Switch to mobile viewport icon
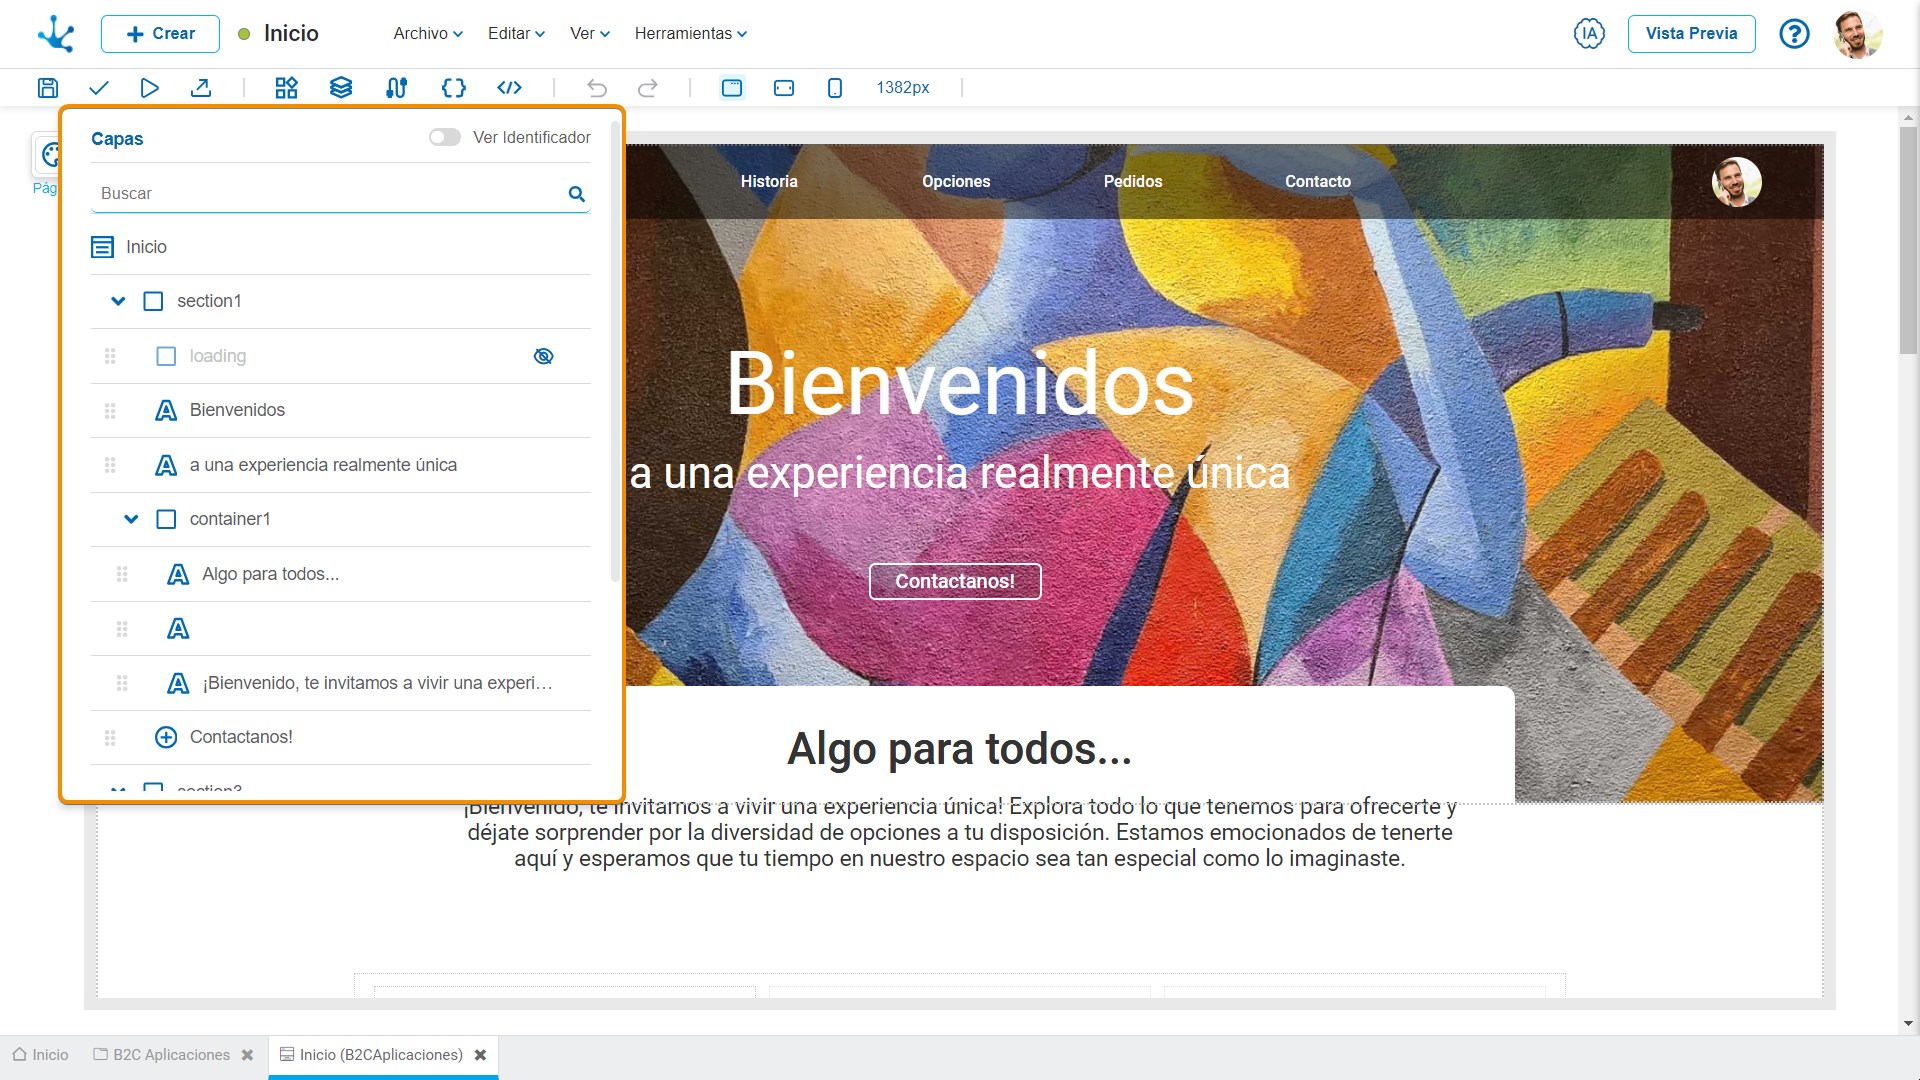The width and height of the screenshot is (1920, 1080). [x=835, y=88]
